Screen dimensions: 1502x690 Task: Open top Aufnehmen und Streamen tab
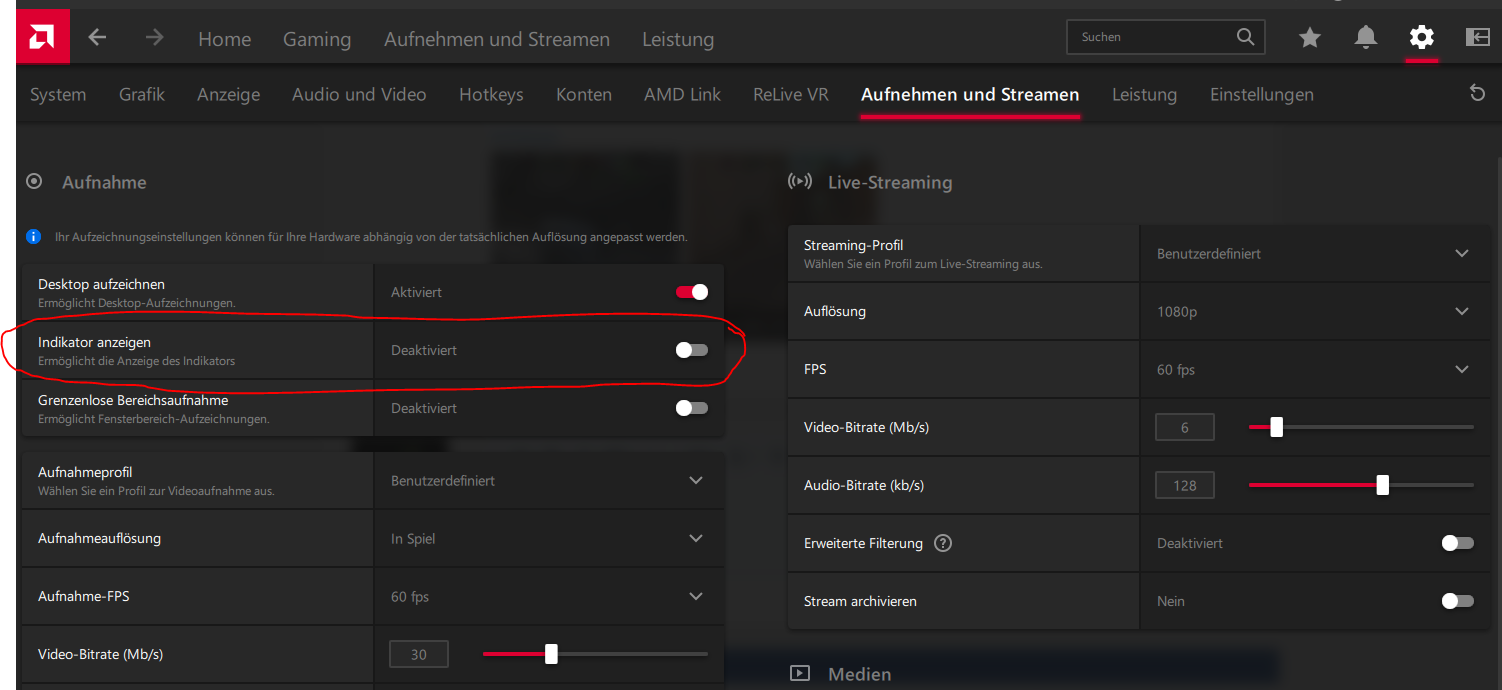click(x=497, y=39)
